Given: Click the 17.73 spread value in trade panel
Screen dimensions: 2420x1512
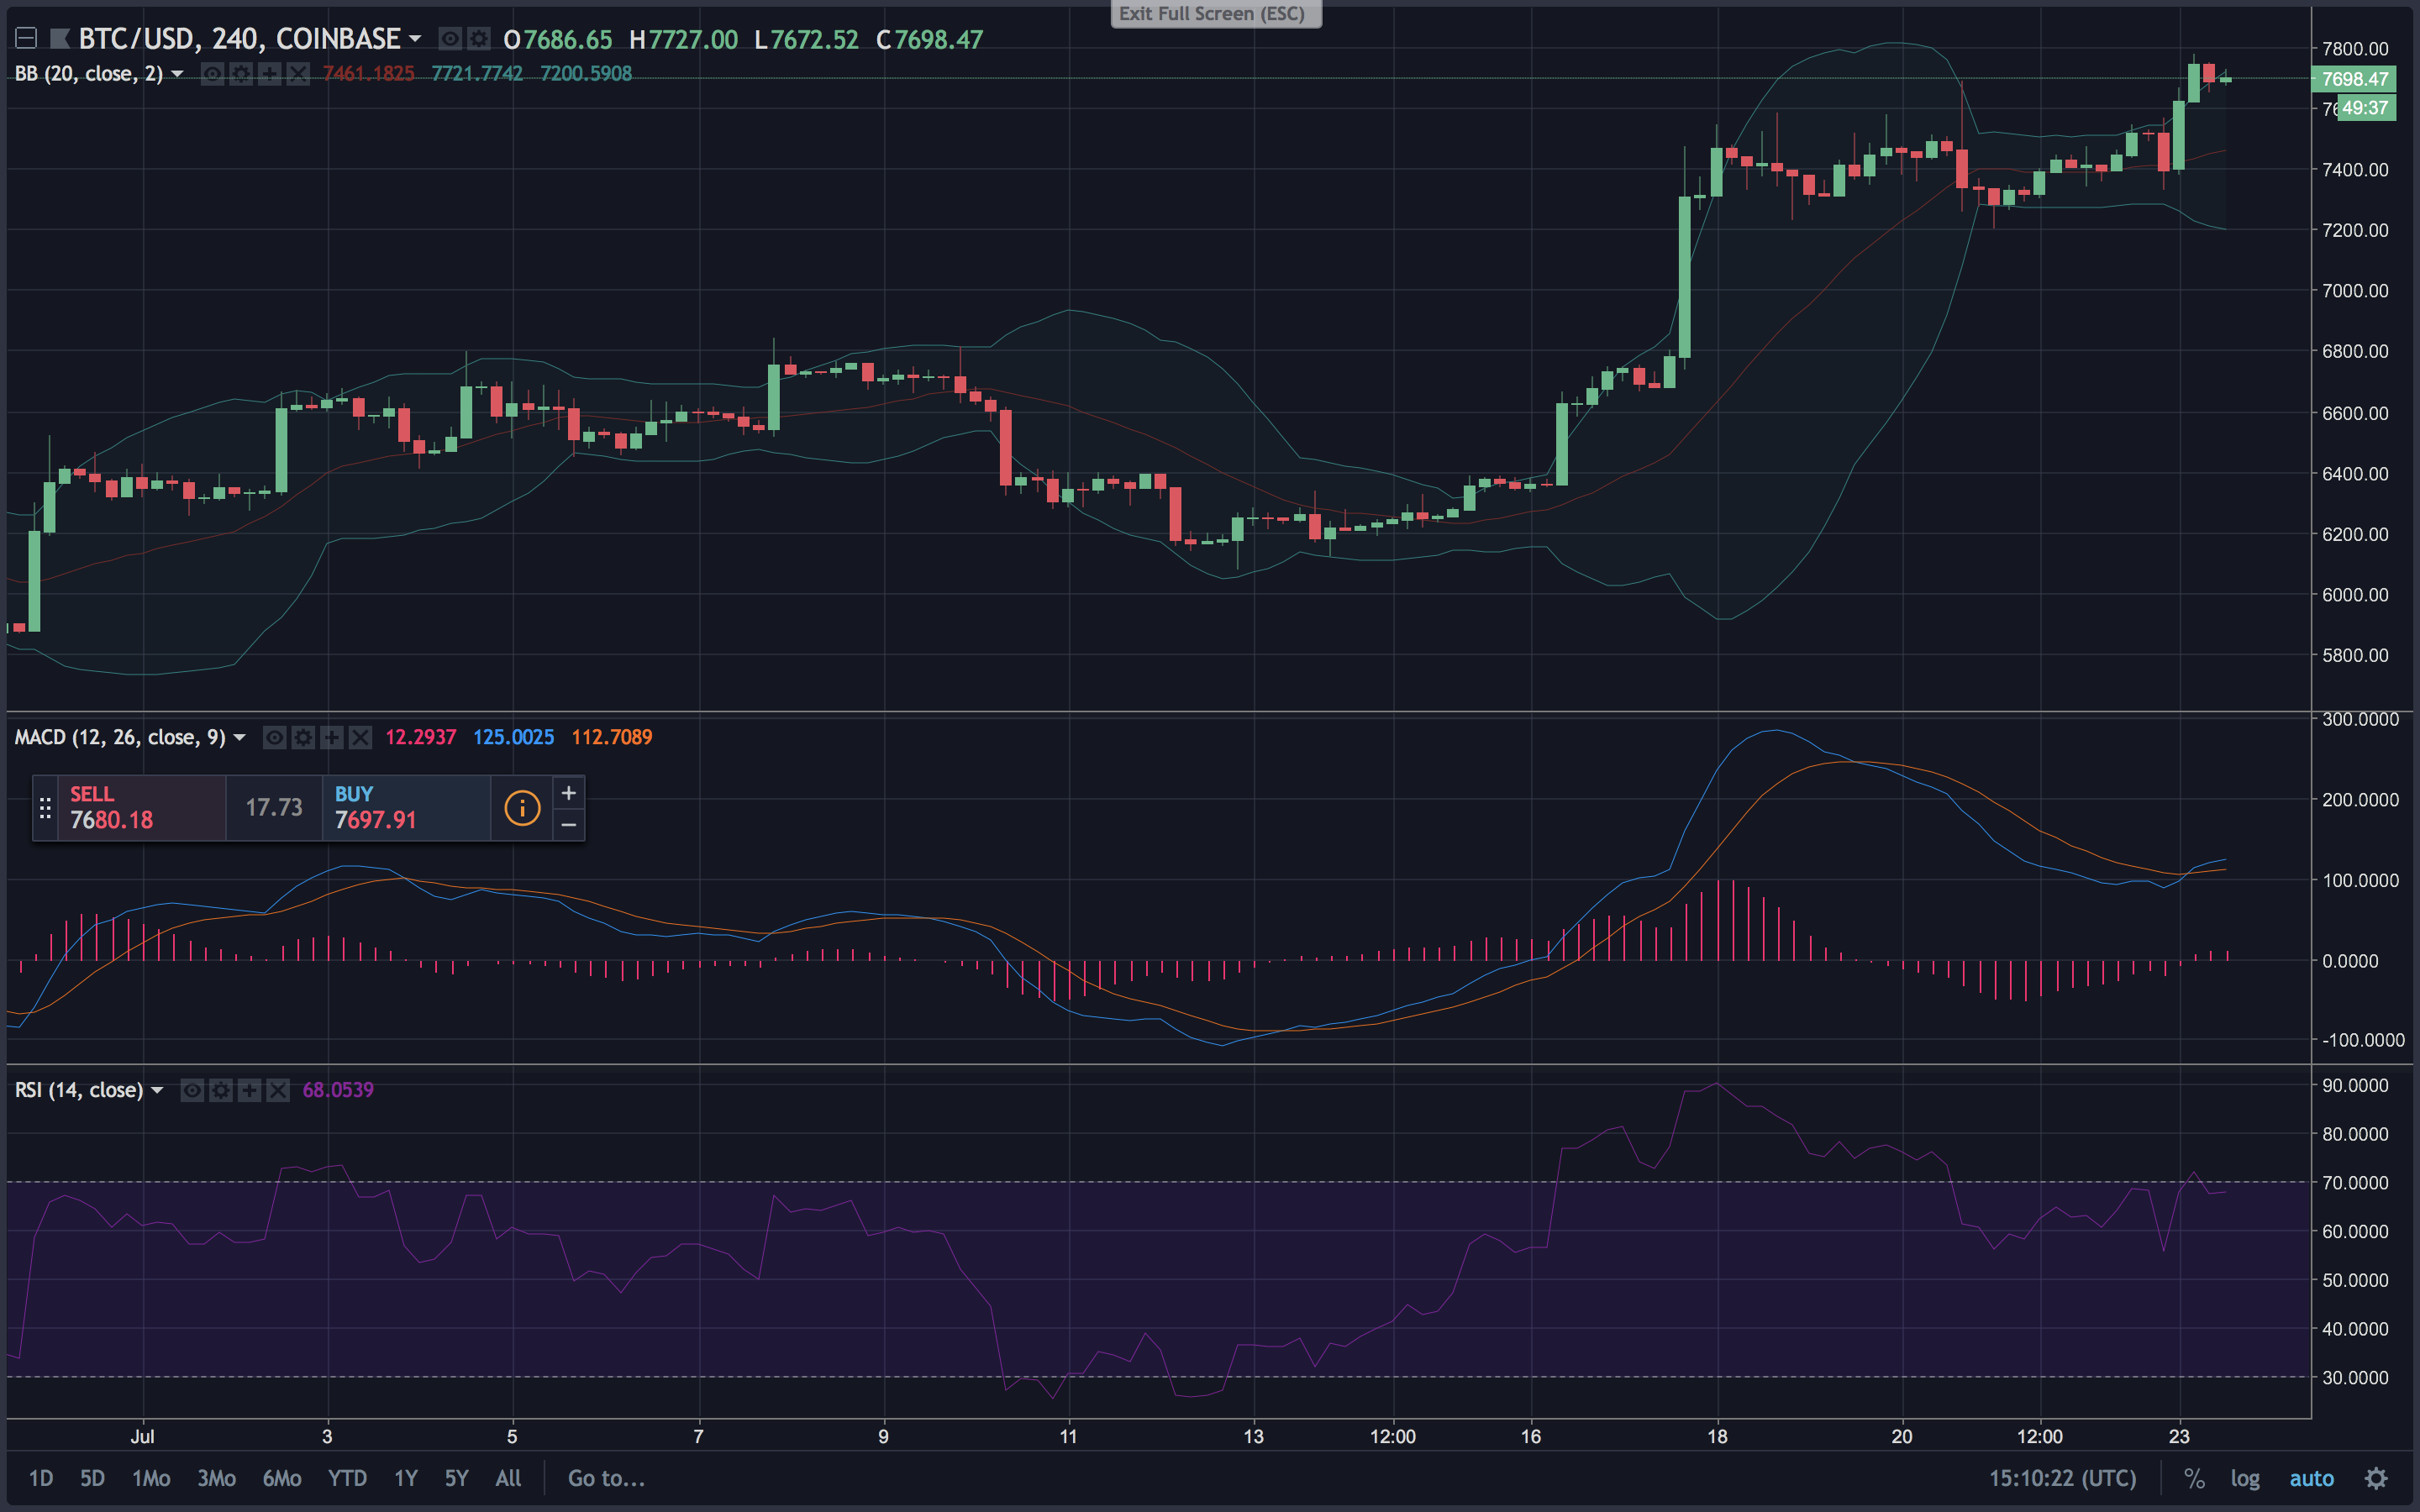Looking at the screenshot, I should (x=274, y=808).
